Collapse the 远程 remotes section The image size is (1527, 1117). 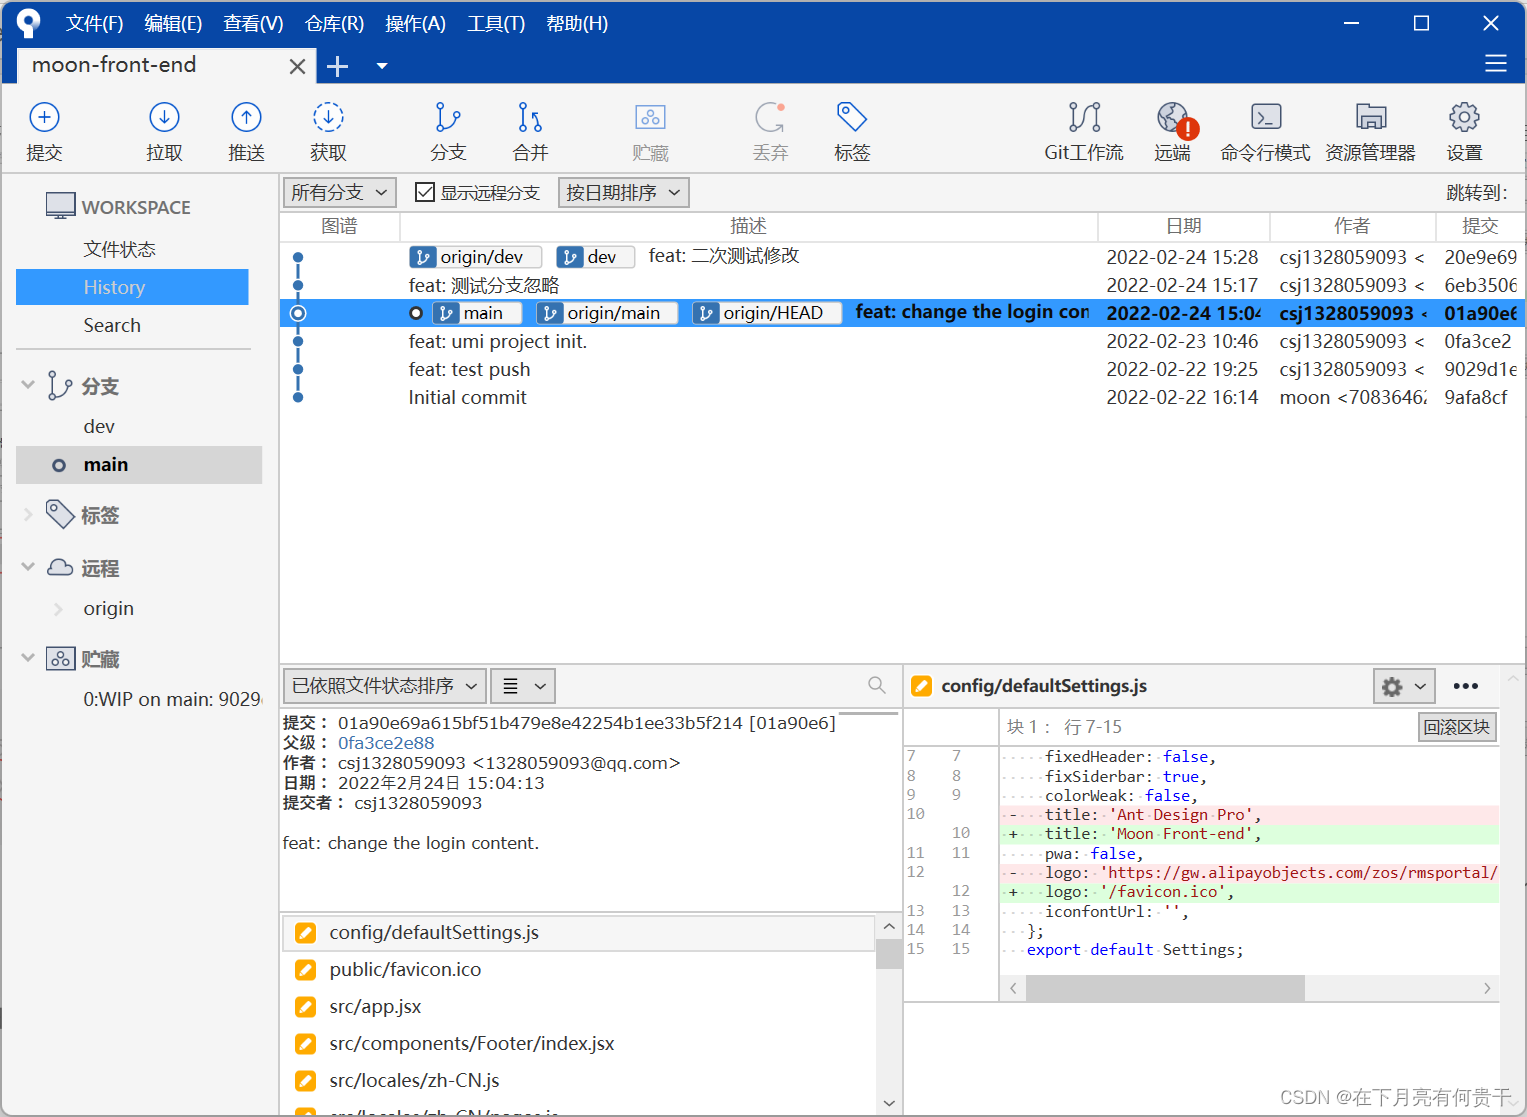28,567
